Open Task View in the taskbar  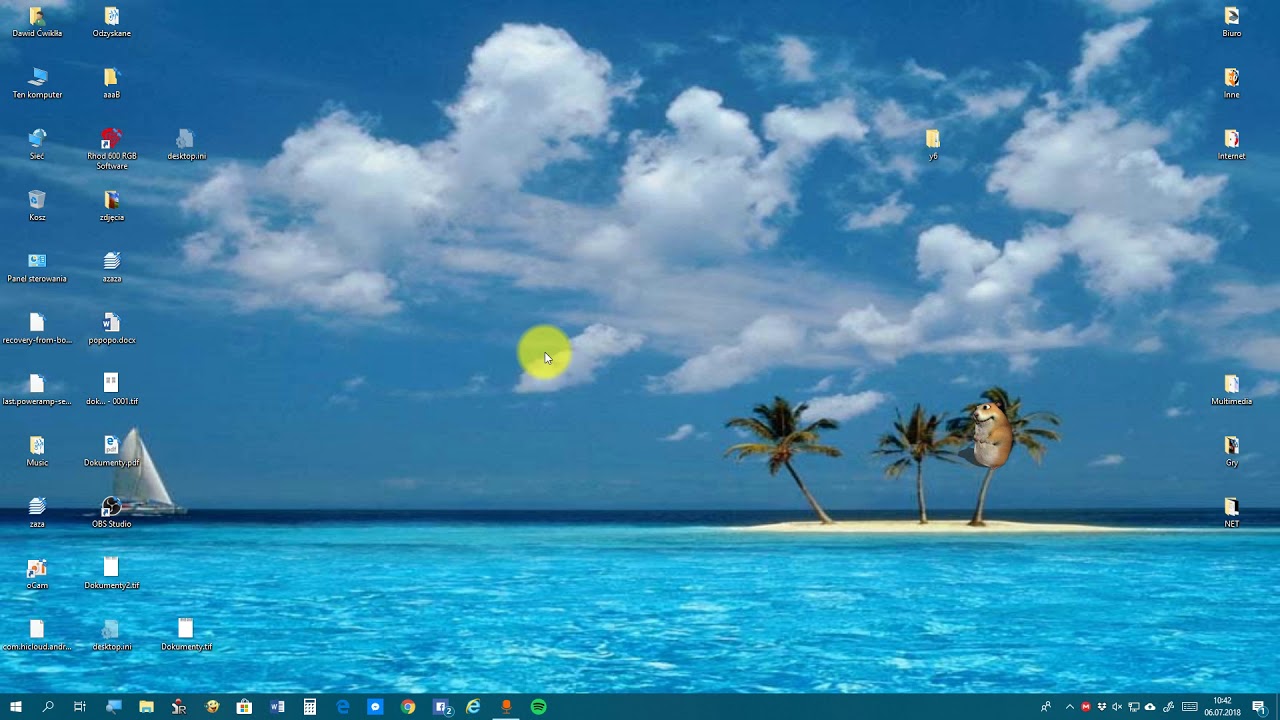[80, 707]
